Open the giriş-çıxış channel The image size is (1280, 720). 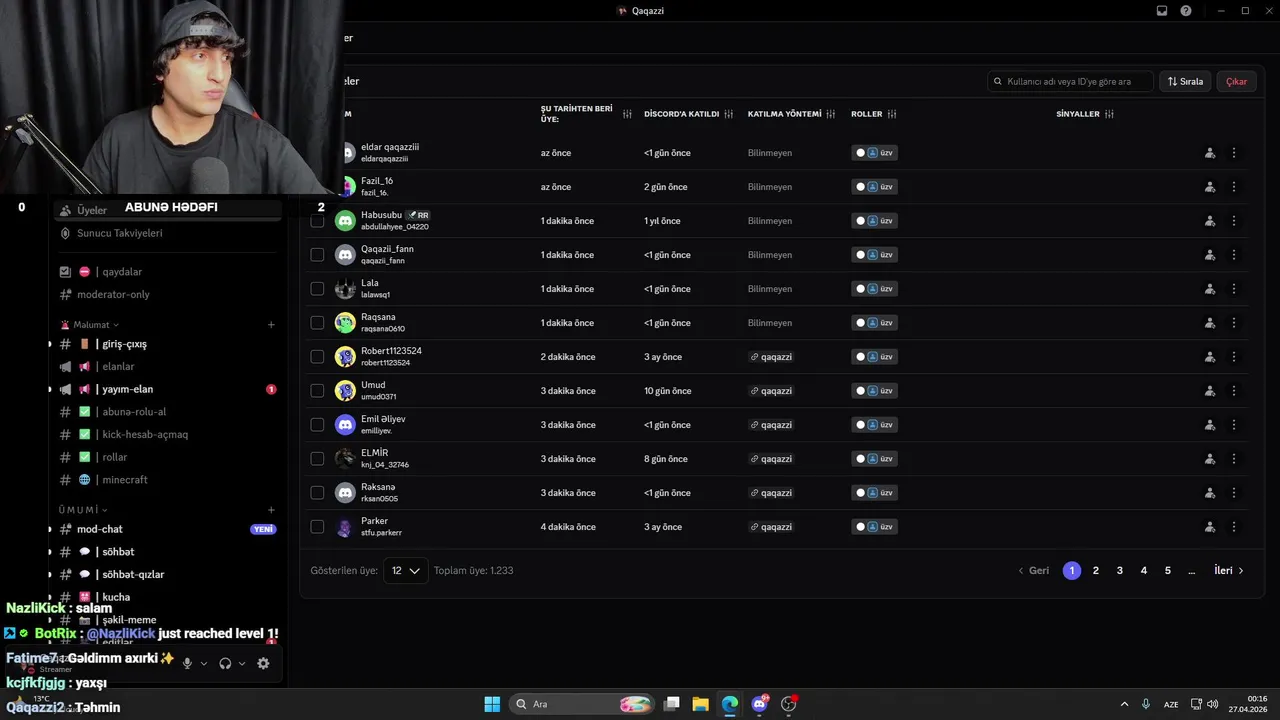point(167,344)
